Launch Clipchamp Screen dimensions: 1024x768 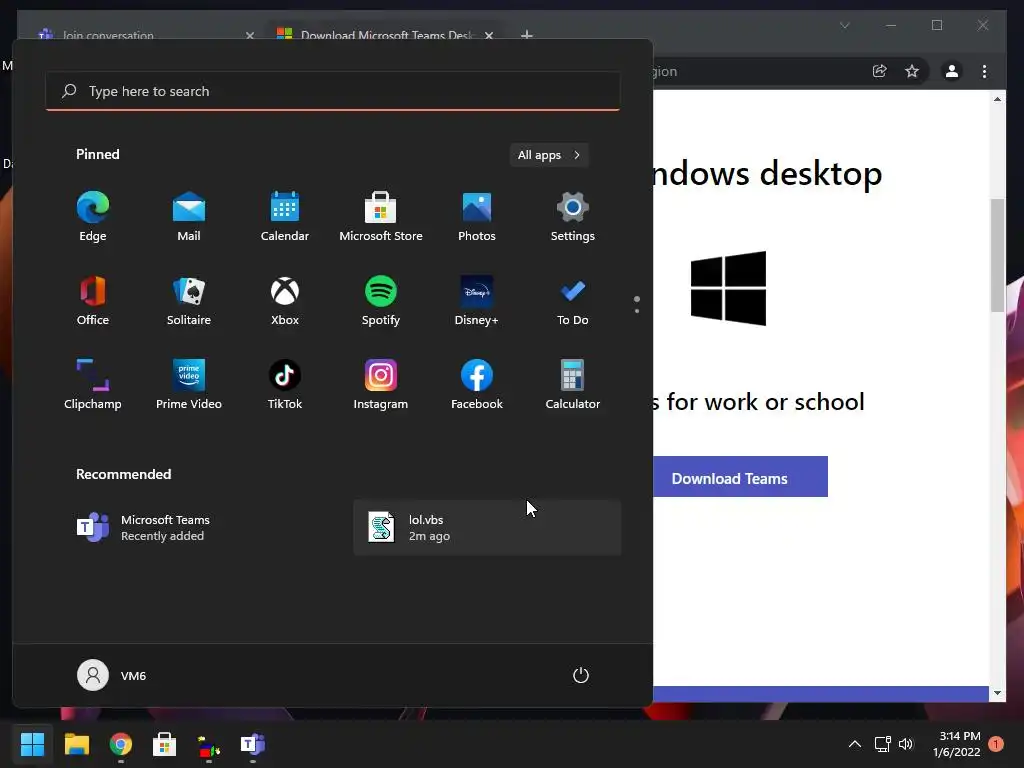coord(93,385)
